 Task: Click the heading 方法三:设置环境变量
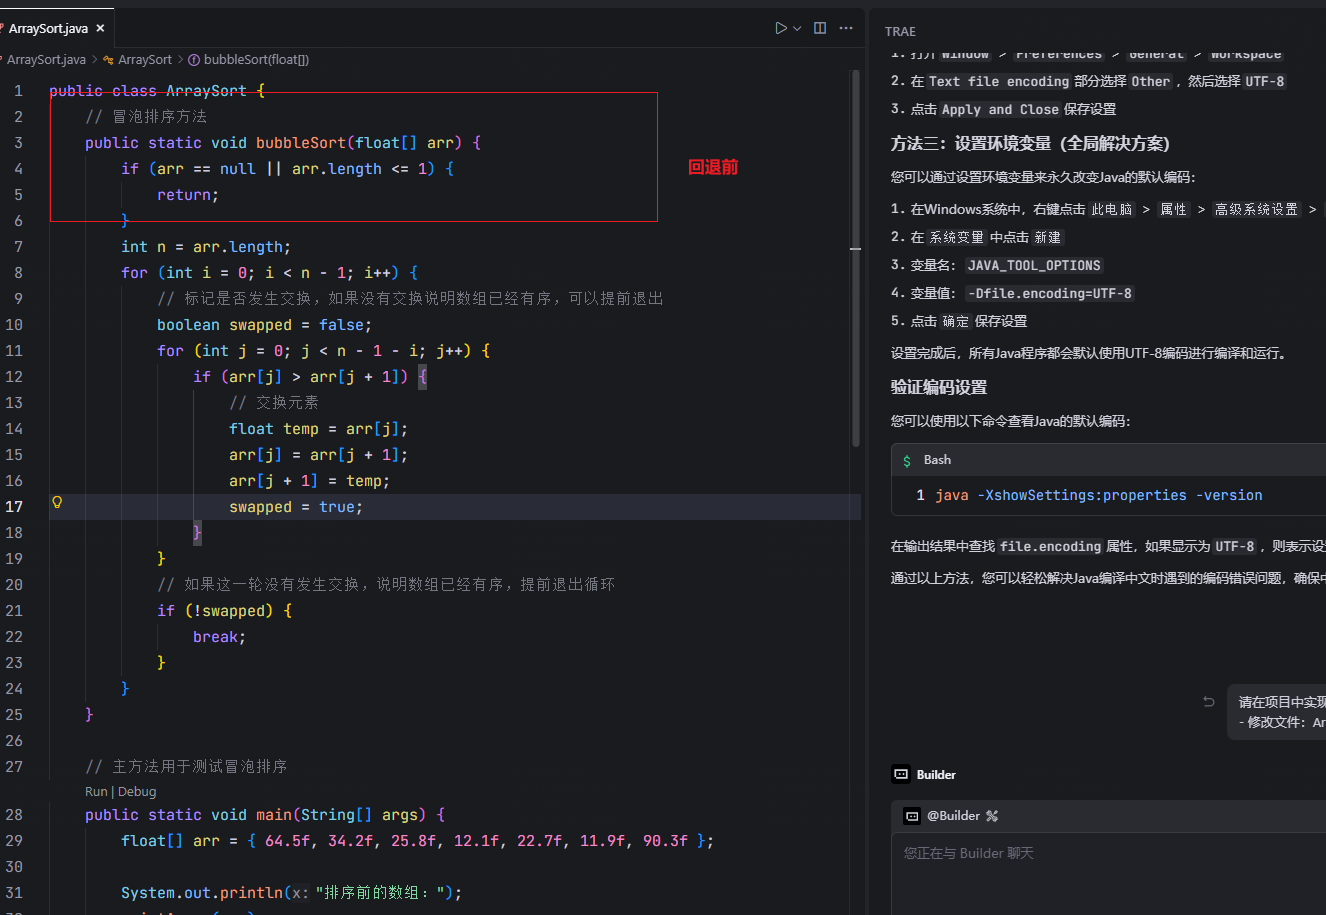tap(1030, 143)
